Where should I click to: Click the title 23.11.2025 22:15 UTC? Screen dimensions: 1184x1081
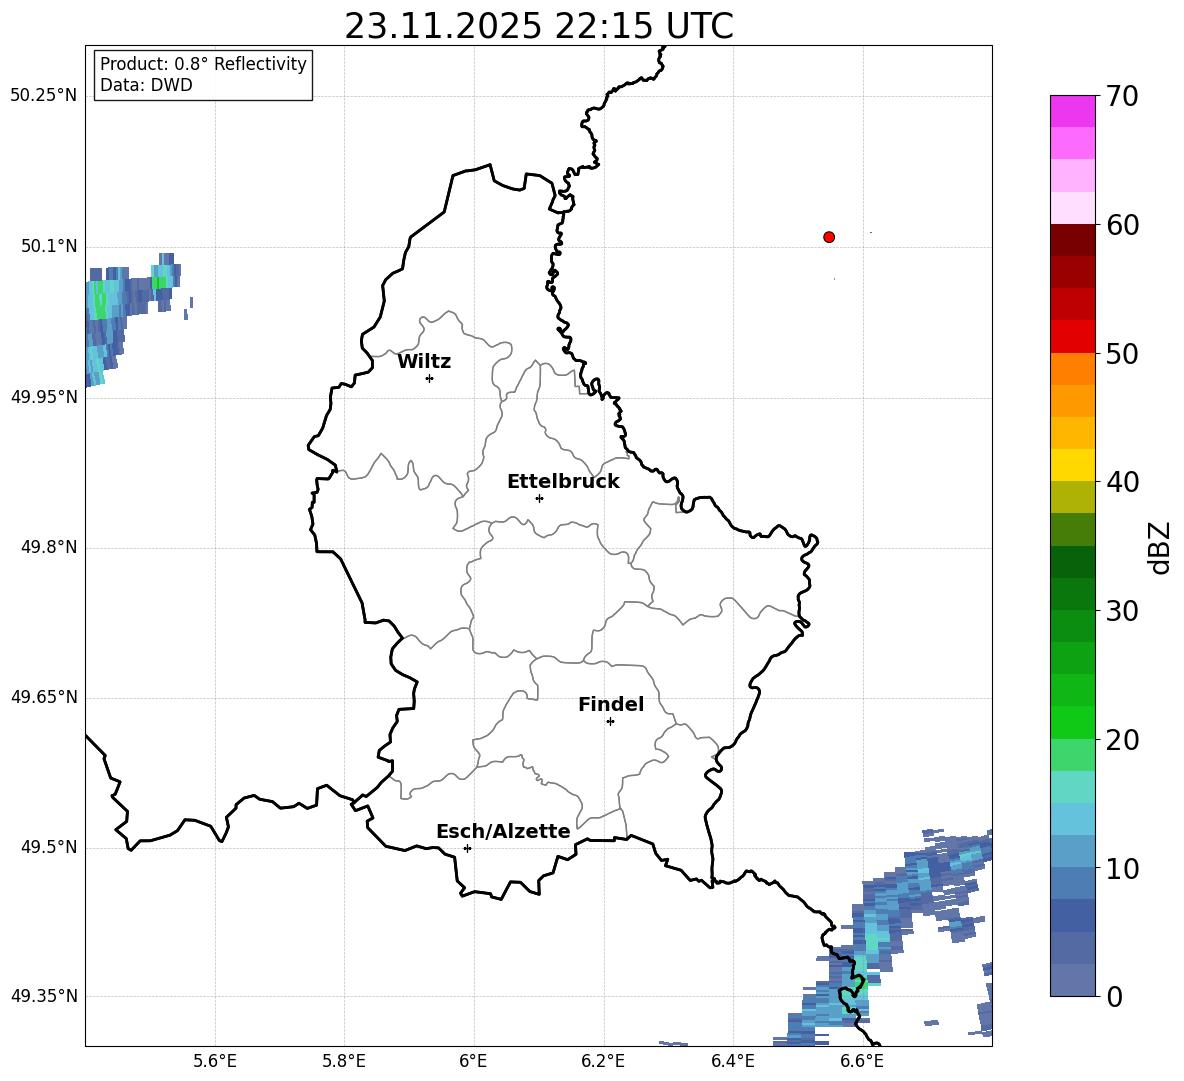tap(539, 26)
